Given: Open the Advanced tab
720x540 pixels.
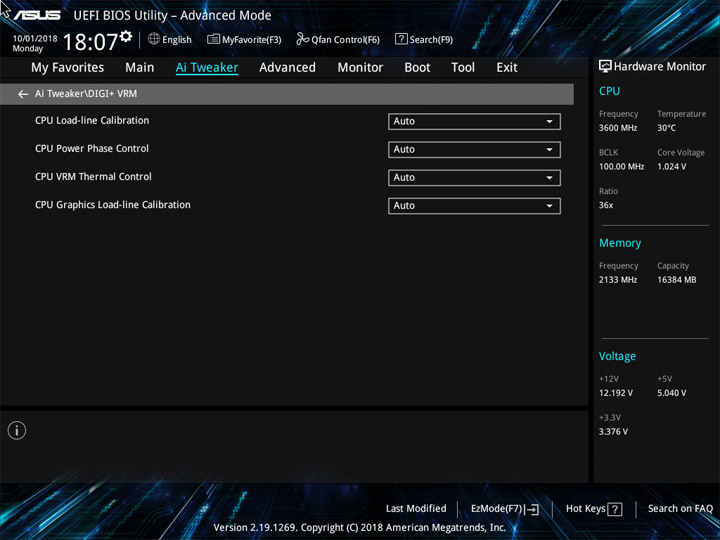Looking at the screenshot, I should pyautogui.click(x=287, y=68).
